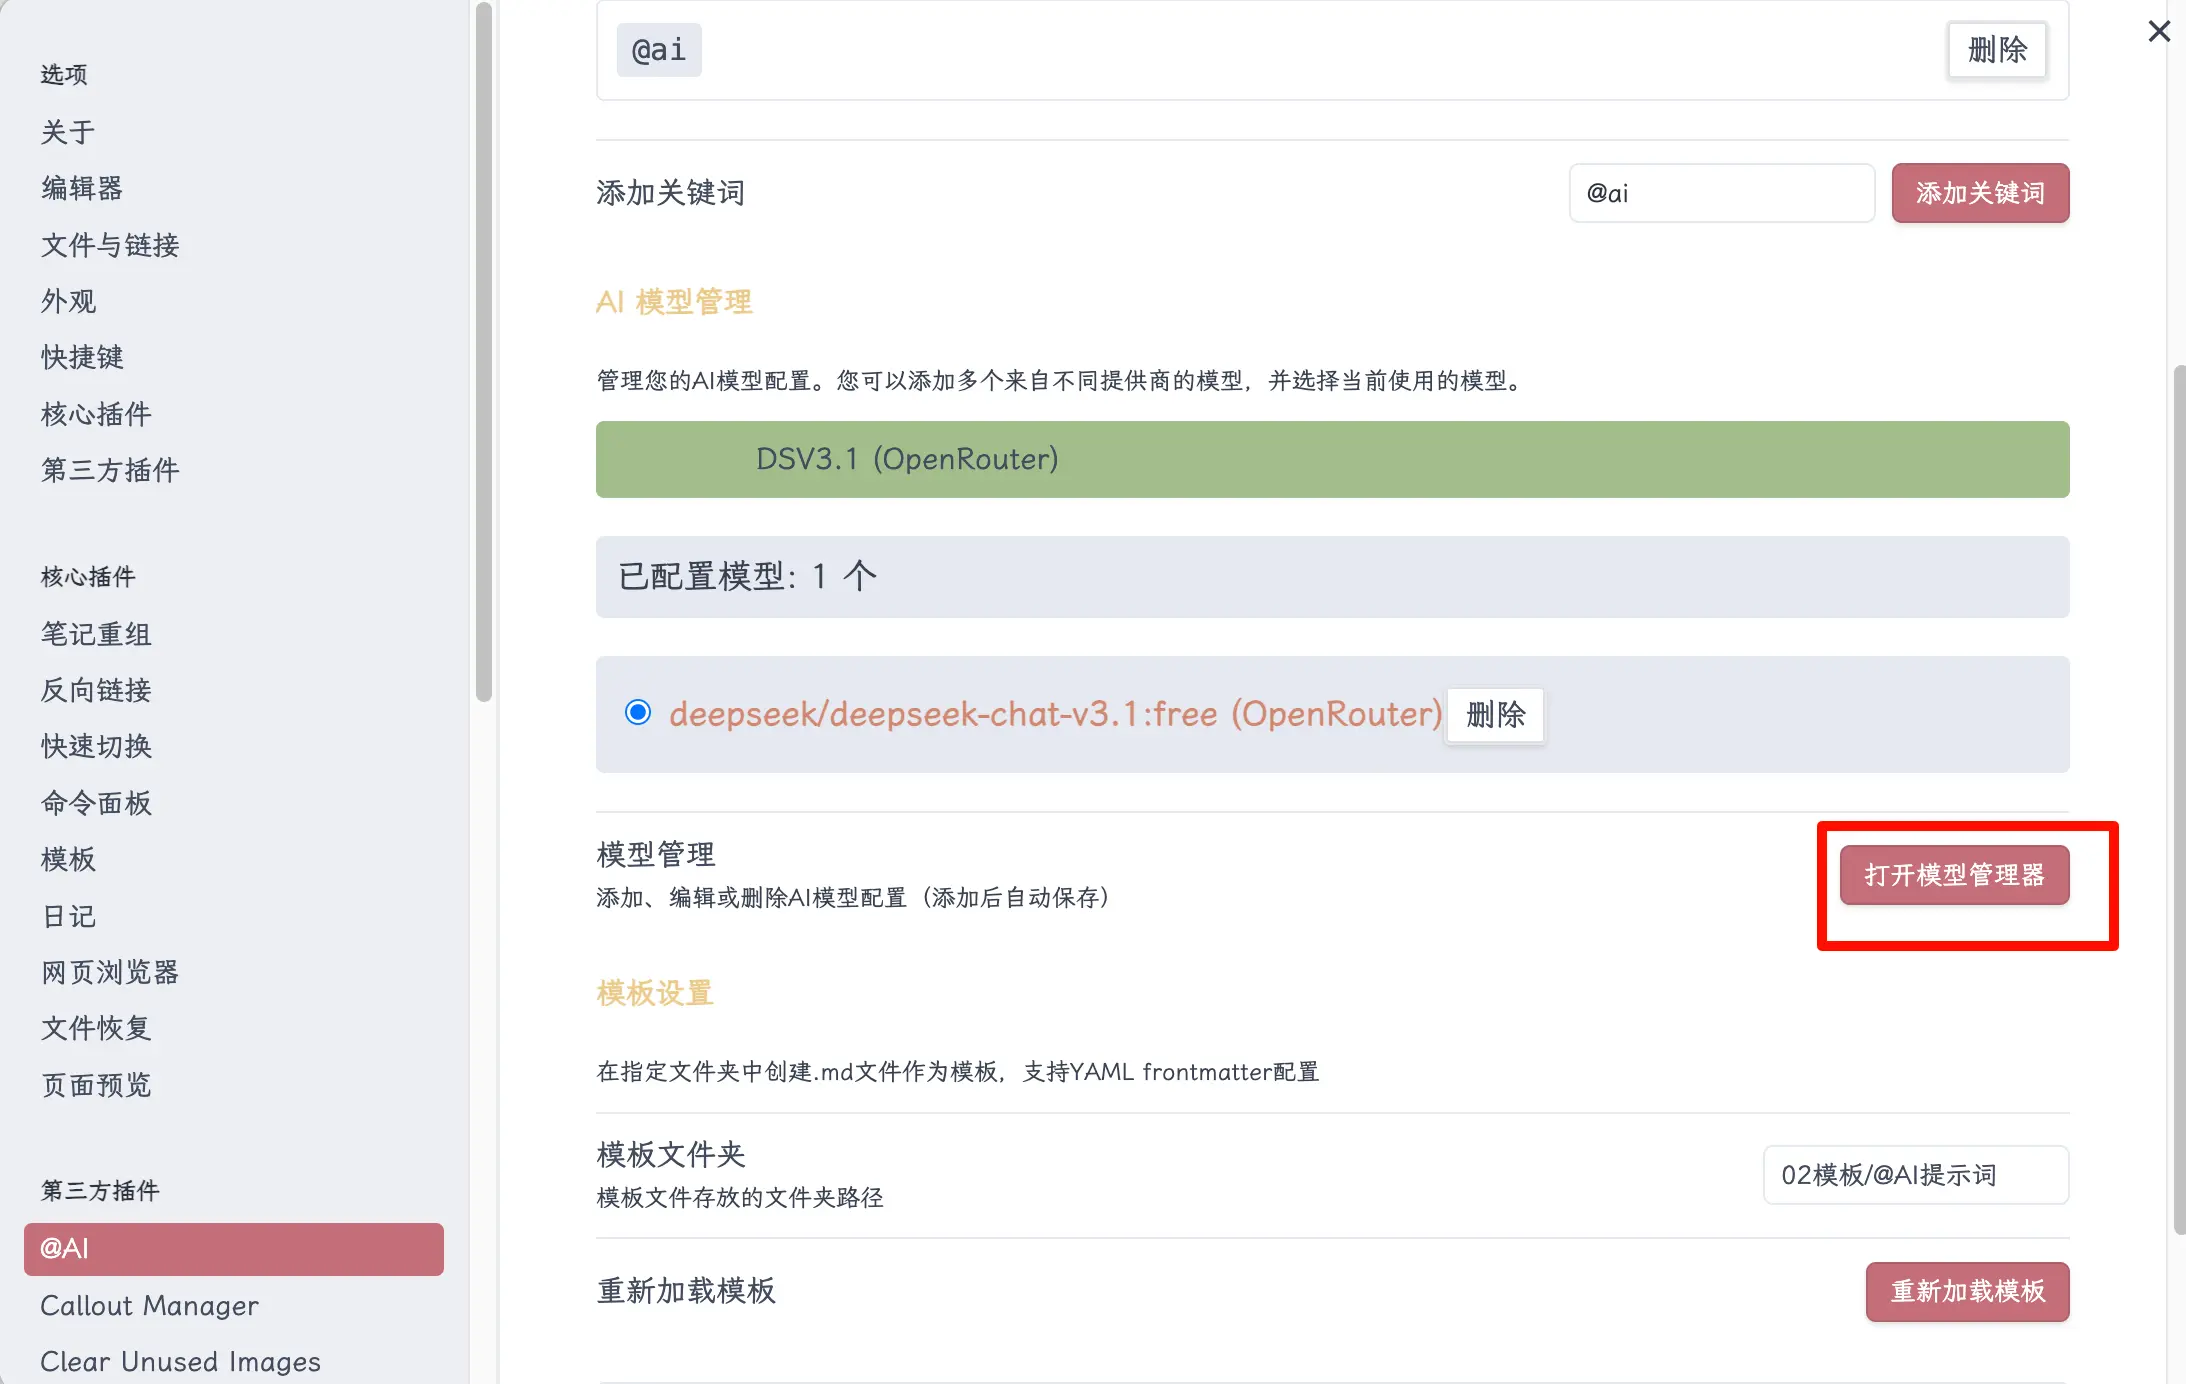Close the settings dialog with X icon

[2159, 31]
